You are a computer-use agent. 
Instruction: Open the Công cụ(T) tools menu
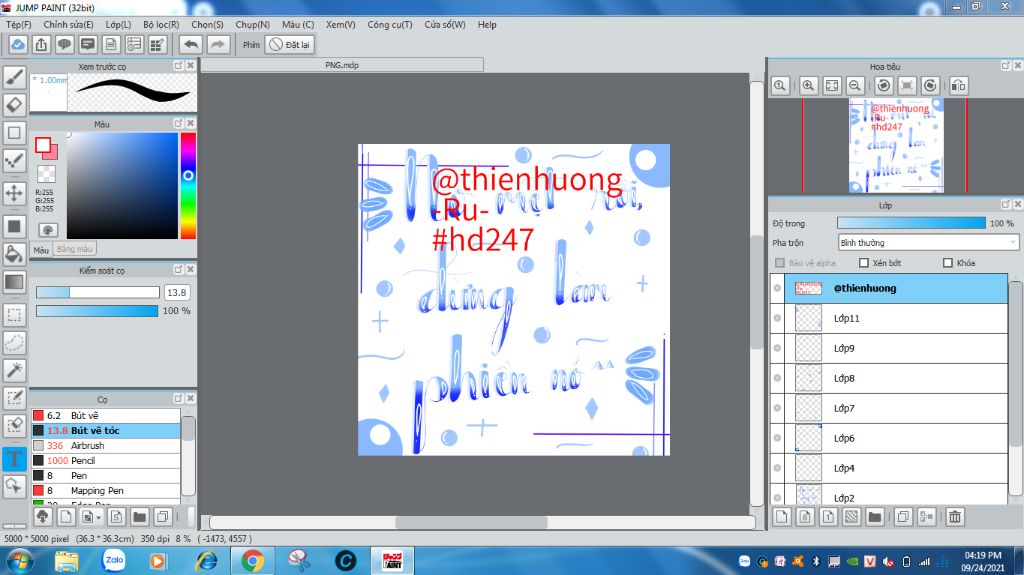click(390, 24)
